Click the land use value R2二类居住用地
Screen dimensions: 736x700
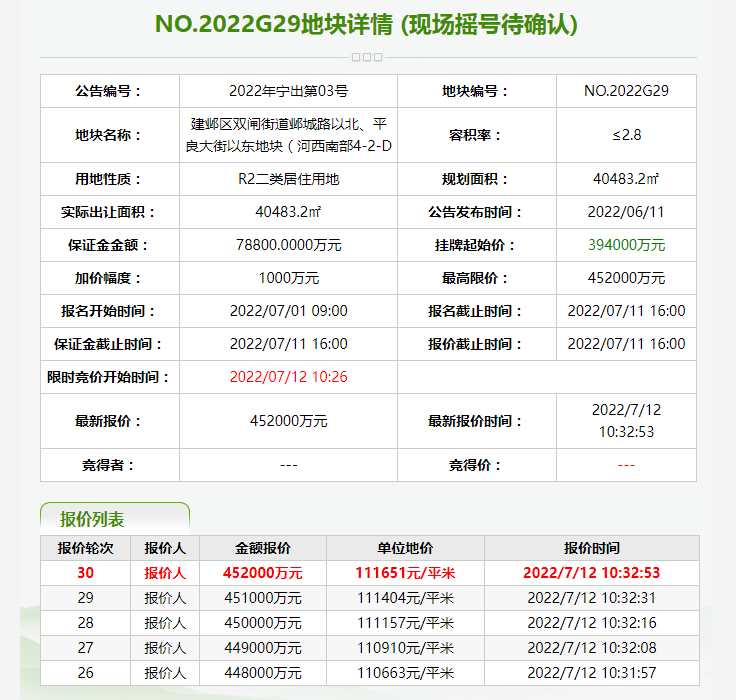point(289,179)
